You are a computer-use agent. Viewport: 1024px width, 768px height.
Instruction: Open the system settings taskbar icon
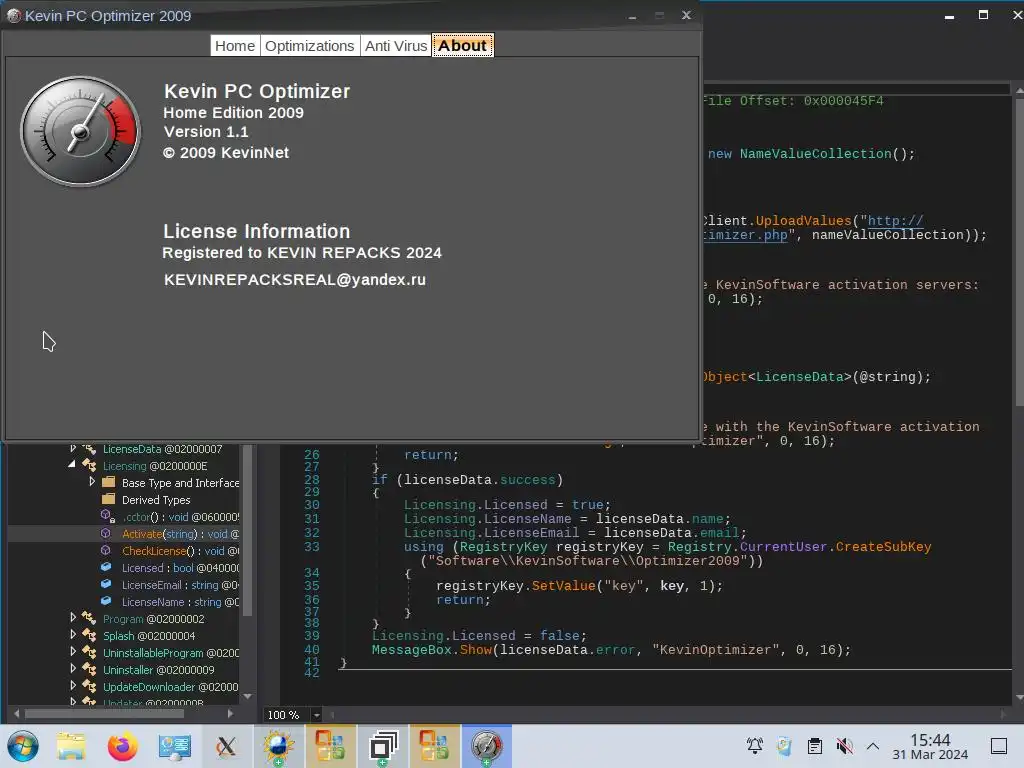tap(174, 746)
